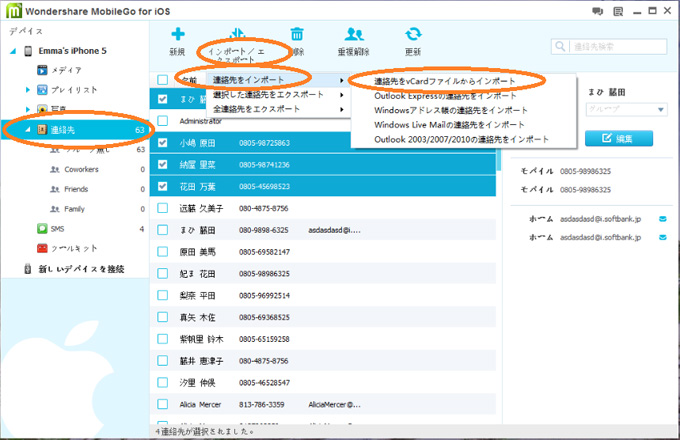The height and width of the screenshot is (440, 680).
Task: Click the 編集 edit button
Action: [618, 138]
